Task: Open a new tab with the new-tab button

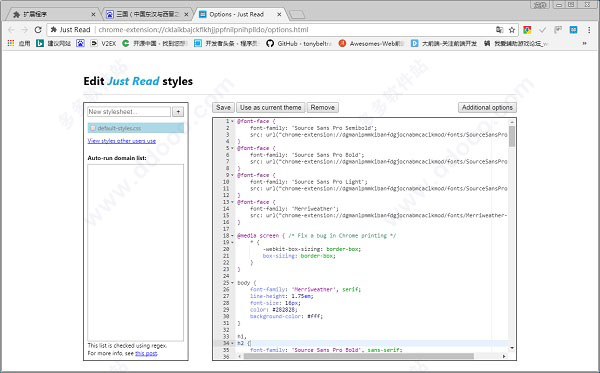Action: click(297, 15)
